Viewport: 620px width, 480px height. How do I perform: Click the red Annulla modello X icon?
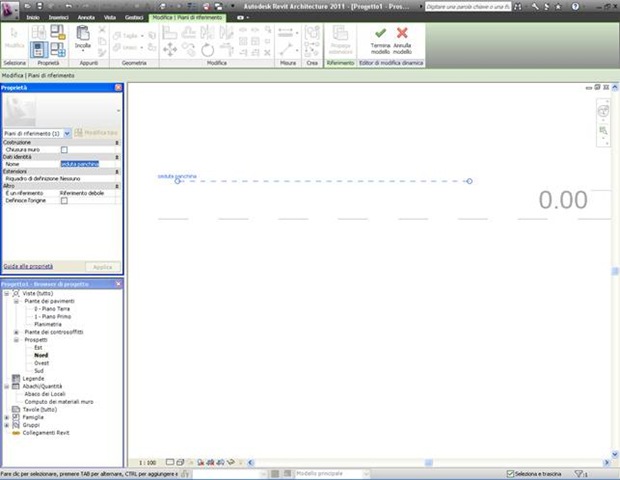402,33
